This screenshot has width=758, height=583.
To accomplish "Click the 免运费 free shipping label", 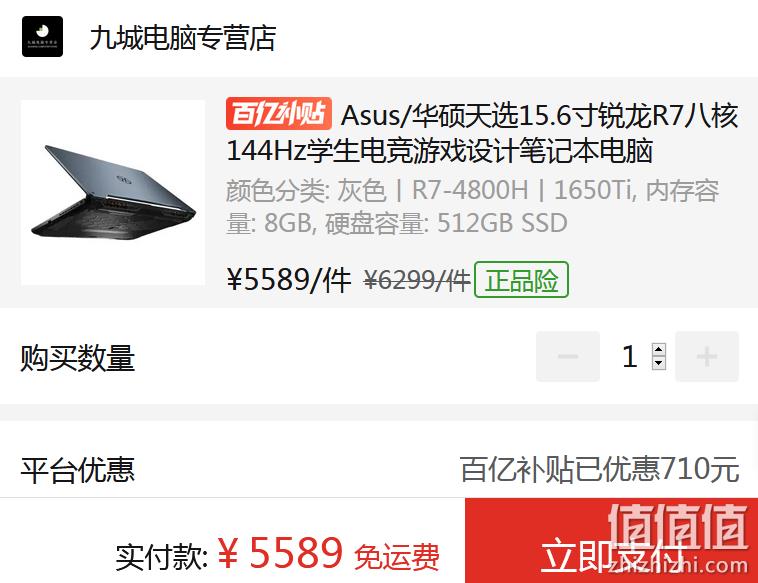I will point(397,557).
